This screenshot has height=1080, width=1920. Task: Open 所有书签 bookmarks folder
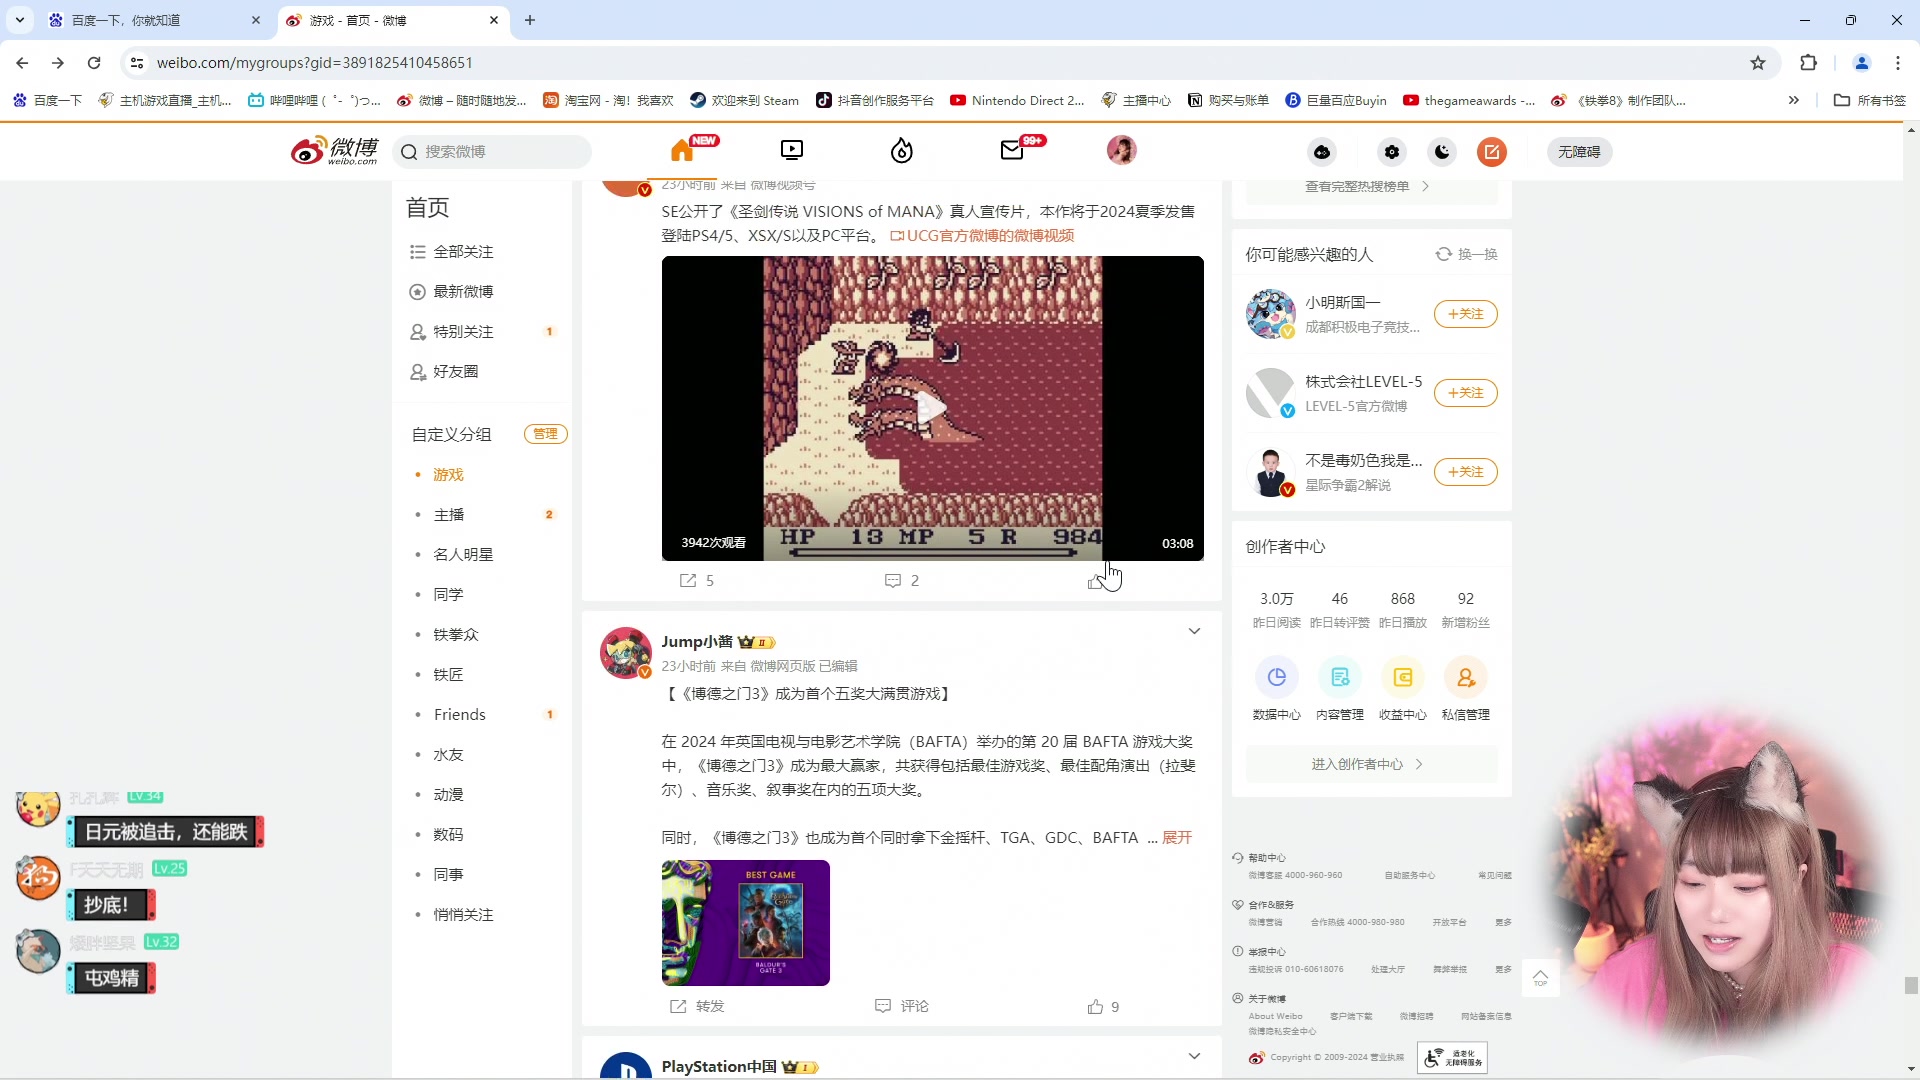[1870, 100]
